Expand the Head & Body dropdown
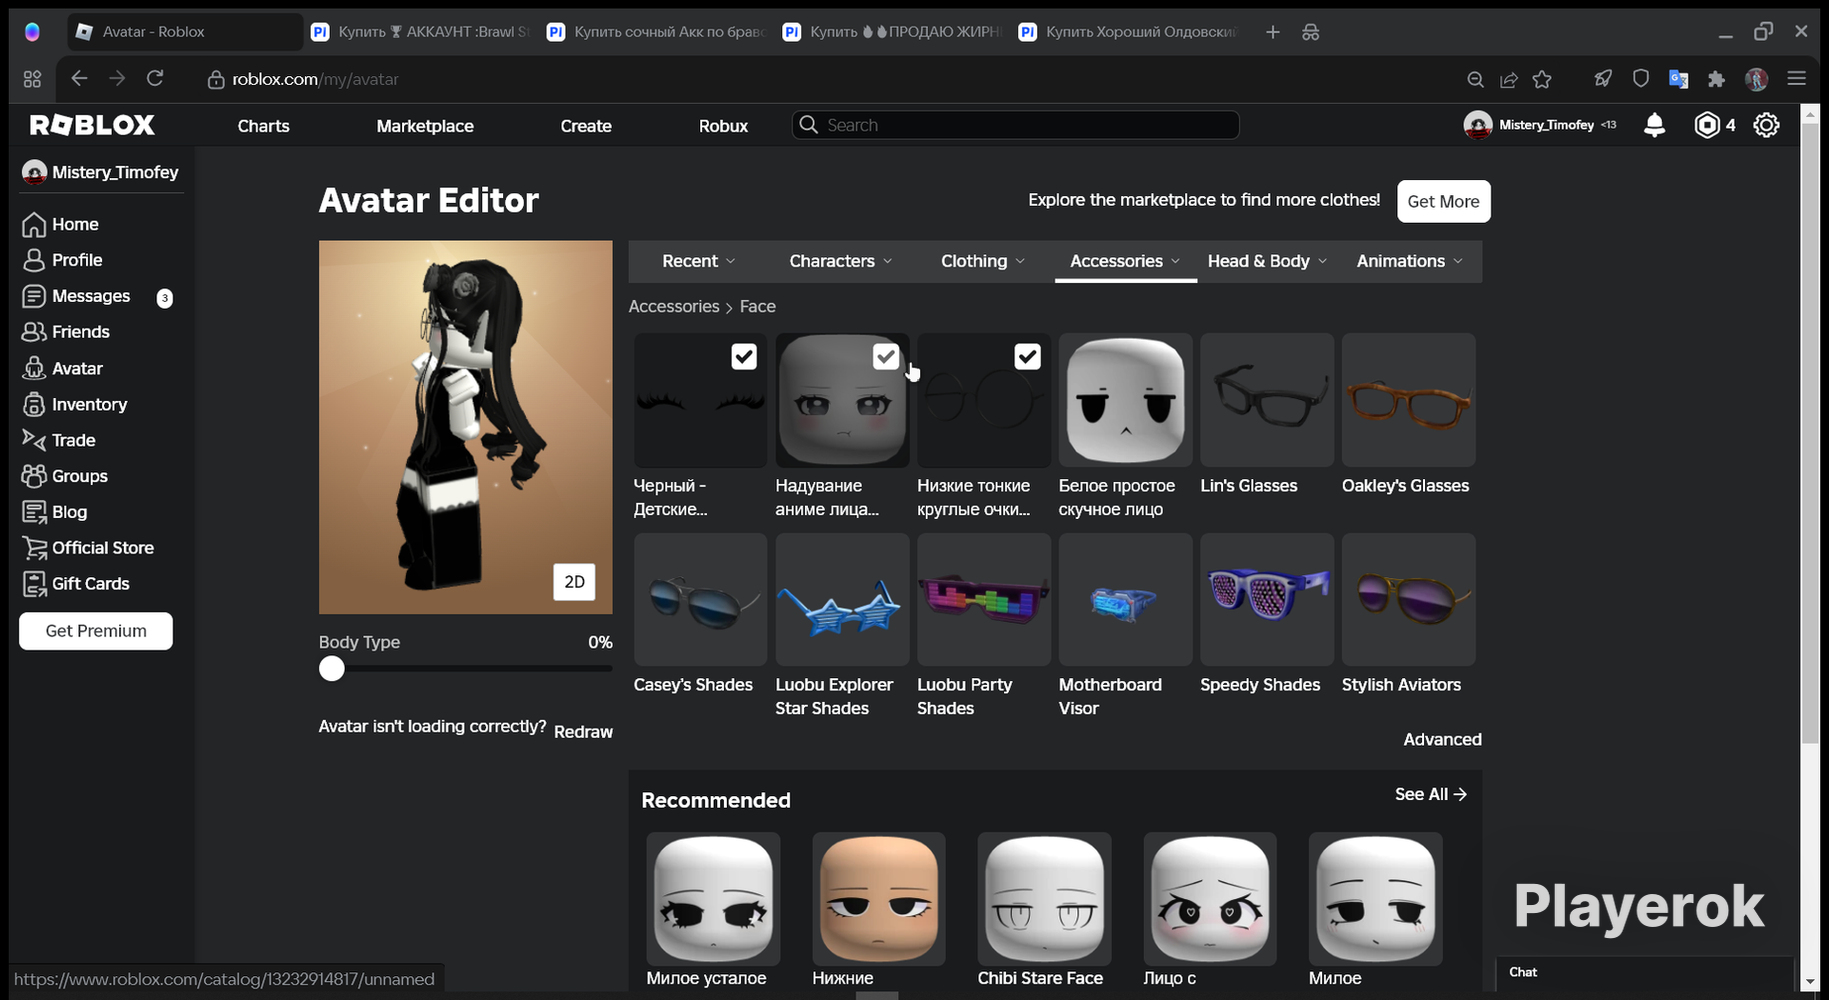1829x1000 pixels. click(1268, 261)
